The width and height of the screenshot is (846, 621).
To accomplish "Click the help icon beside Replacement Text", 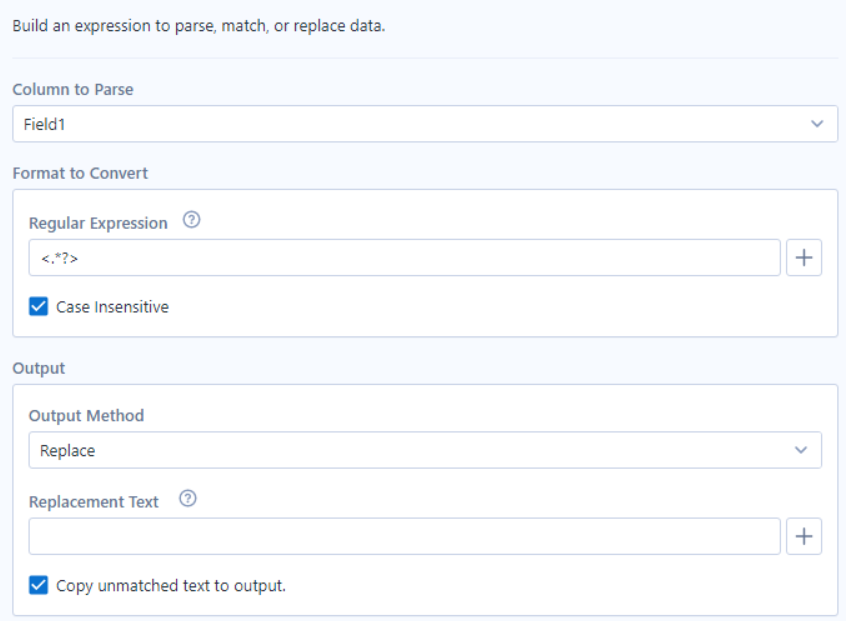I will (187, 501).
